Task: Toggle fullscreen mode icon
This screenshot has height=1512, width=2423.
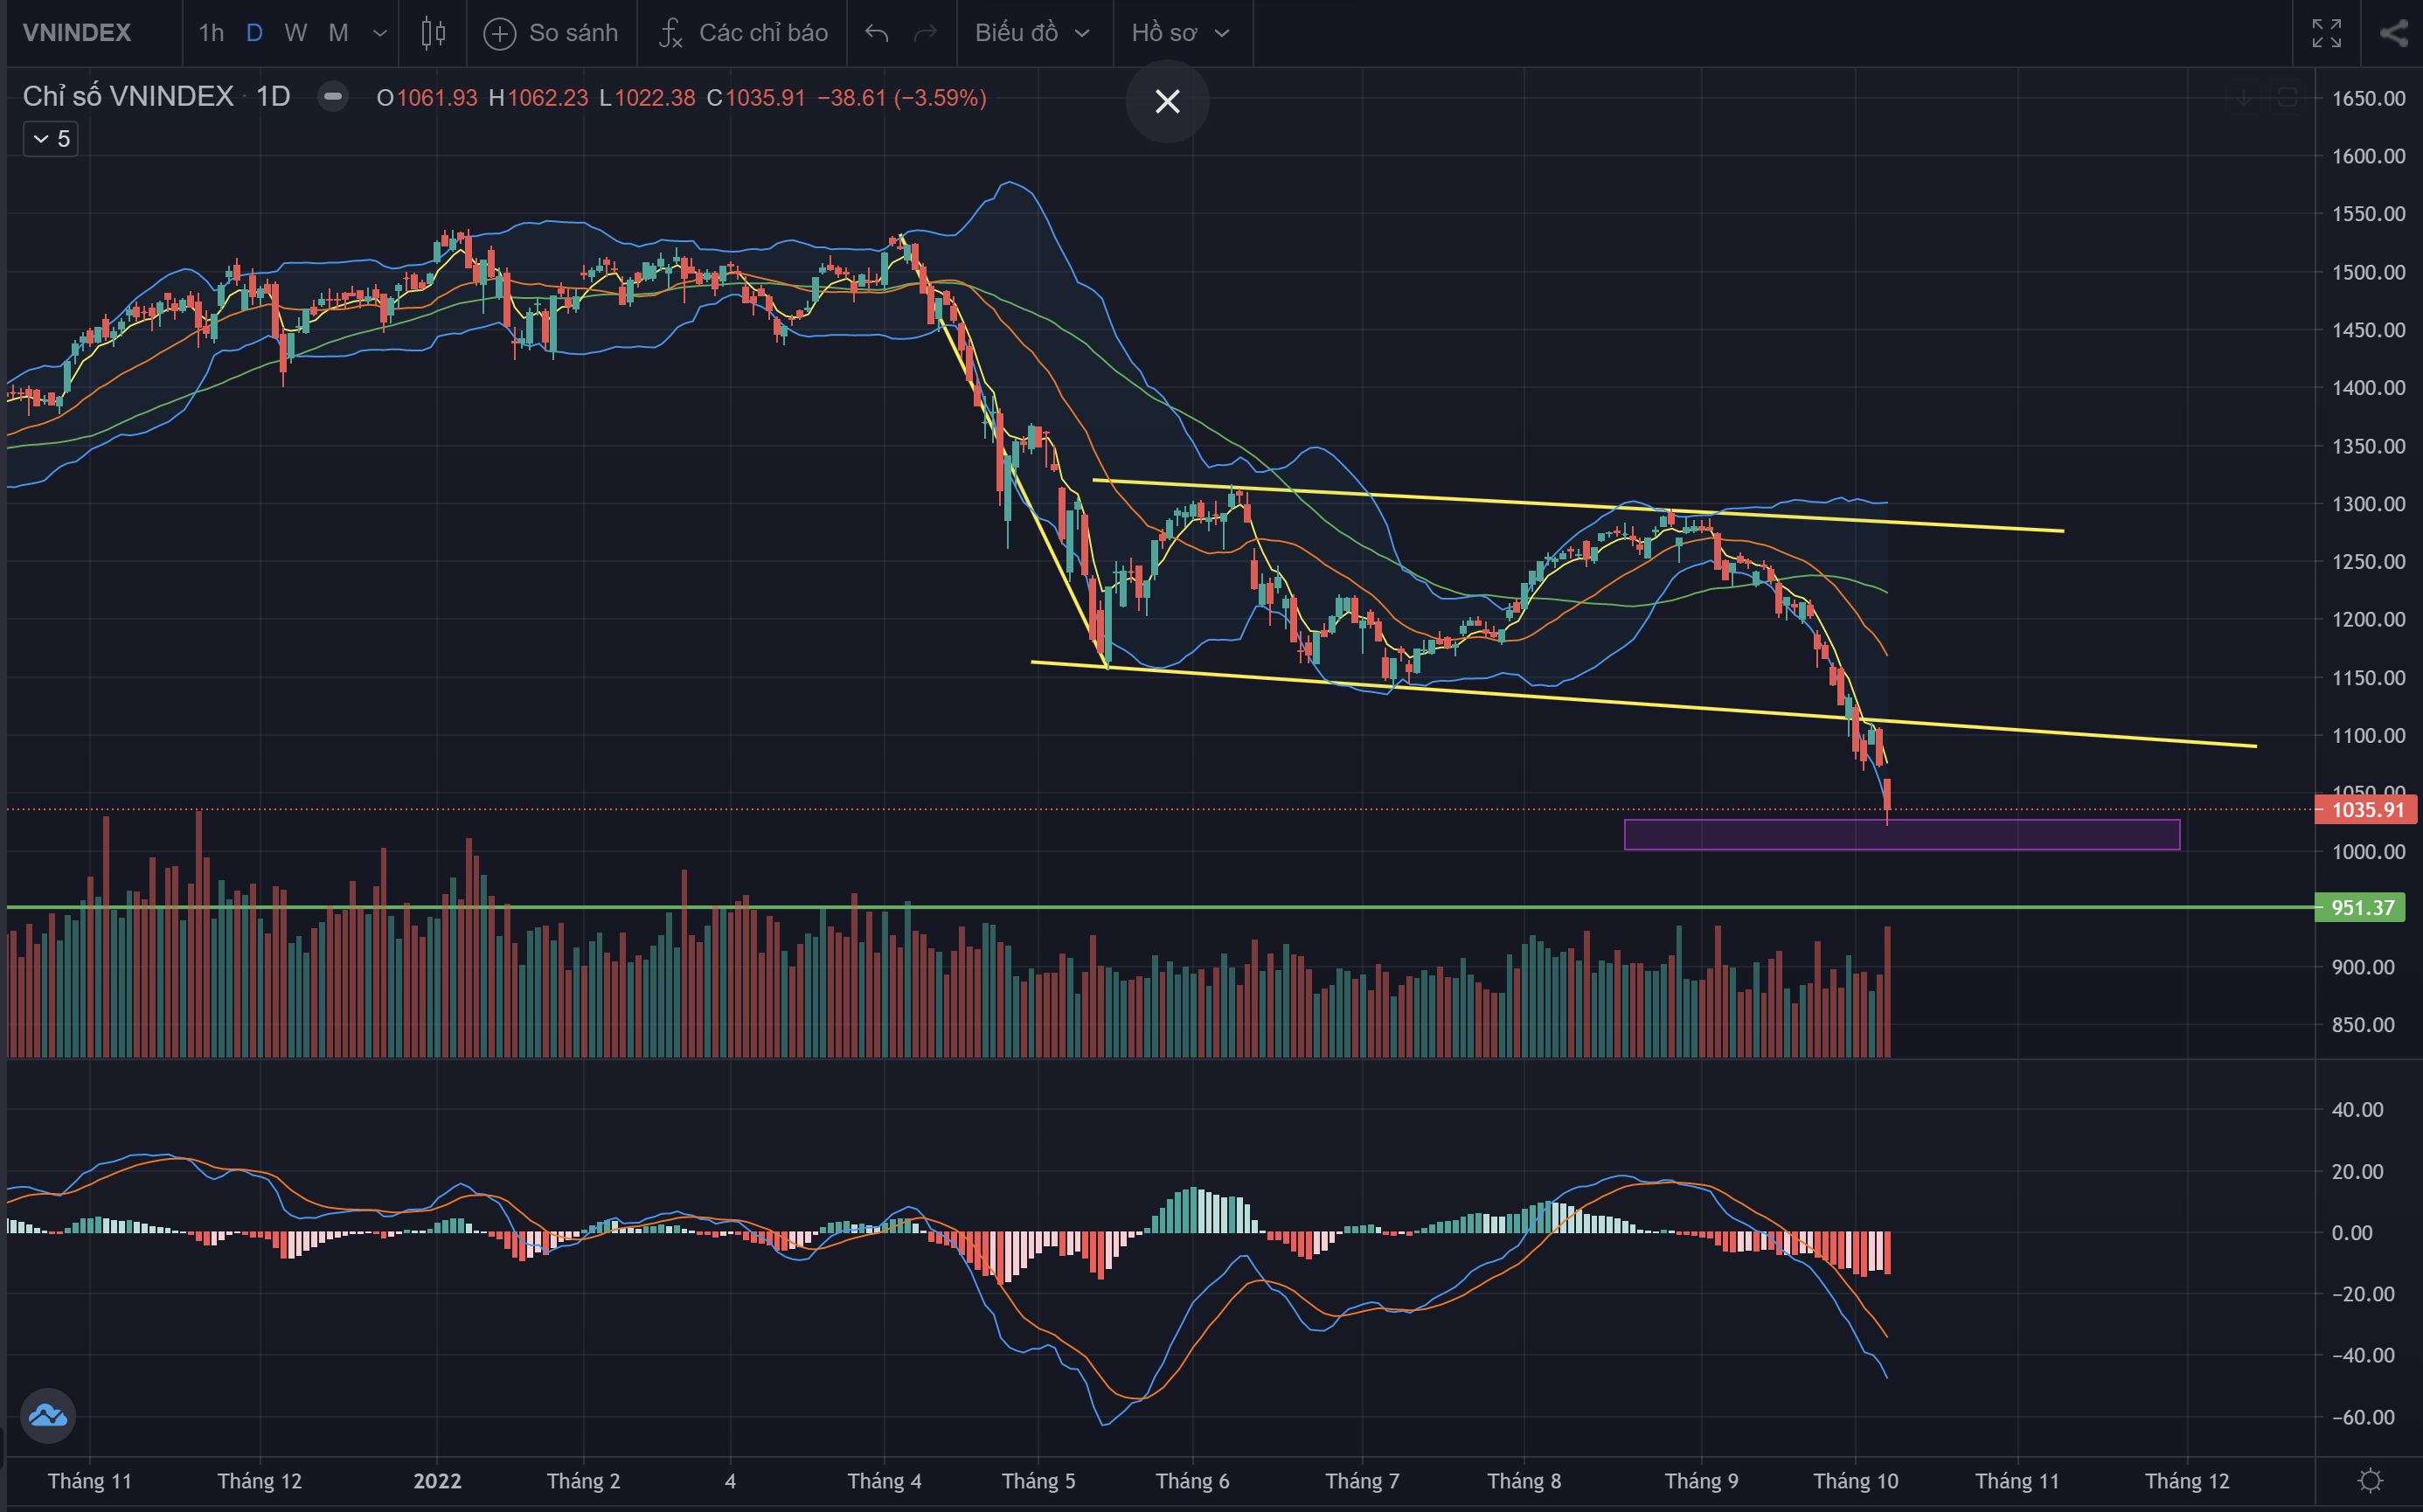Action: pos(2326,33)
